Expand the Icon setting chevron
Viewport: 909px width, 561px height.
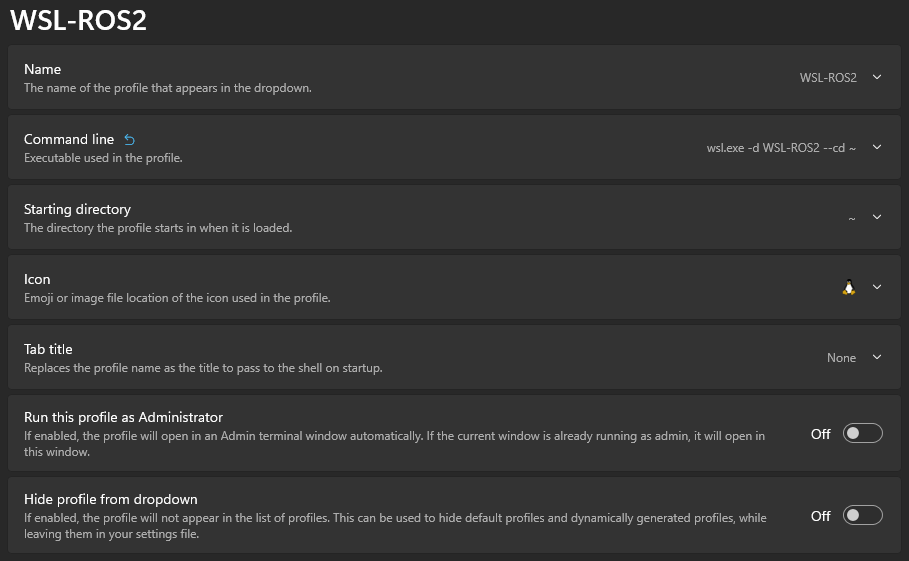(877, 287)
